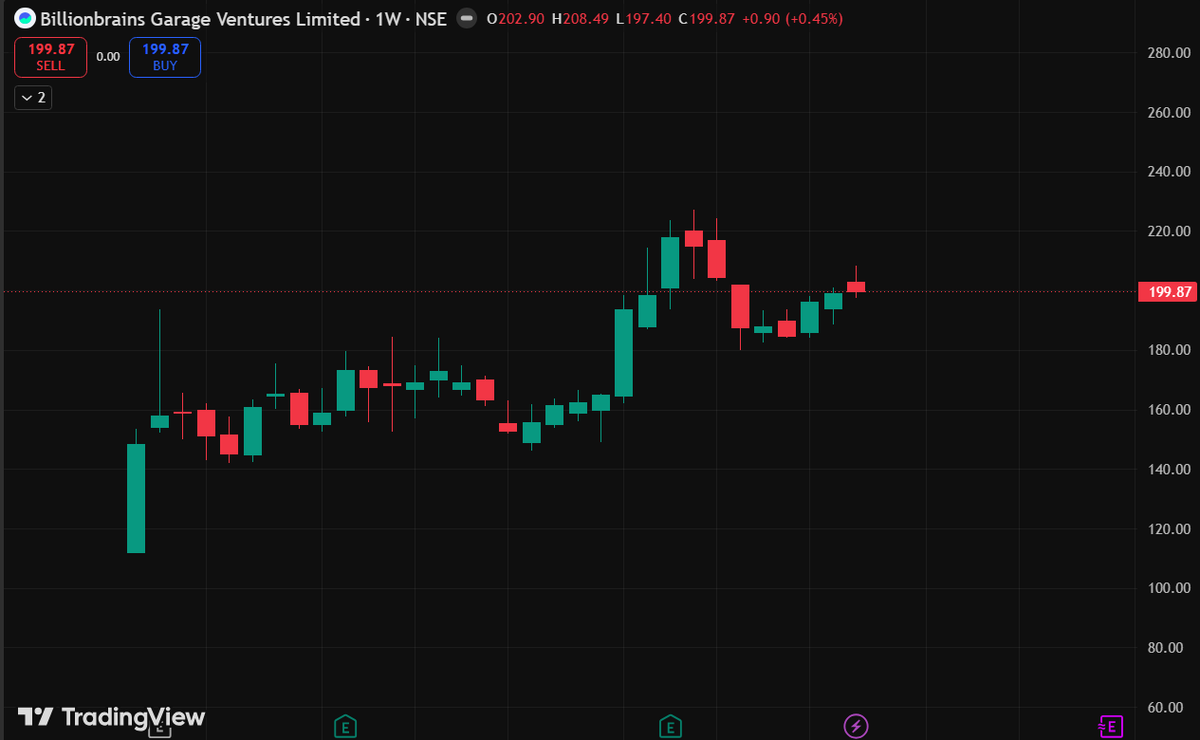Click the Billionbrains Garage Ventures symbol logo
This screenshot has width=1200, height=740.
coord(23,18)
